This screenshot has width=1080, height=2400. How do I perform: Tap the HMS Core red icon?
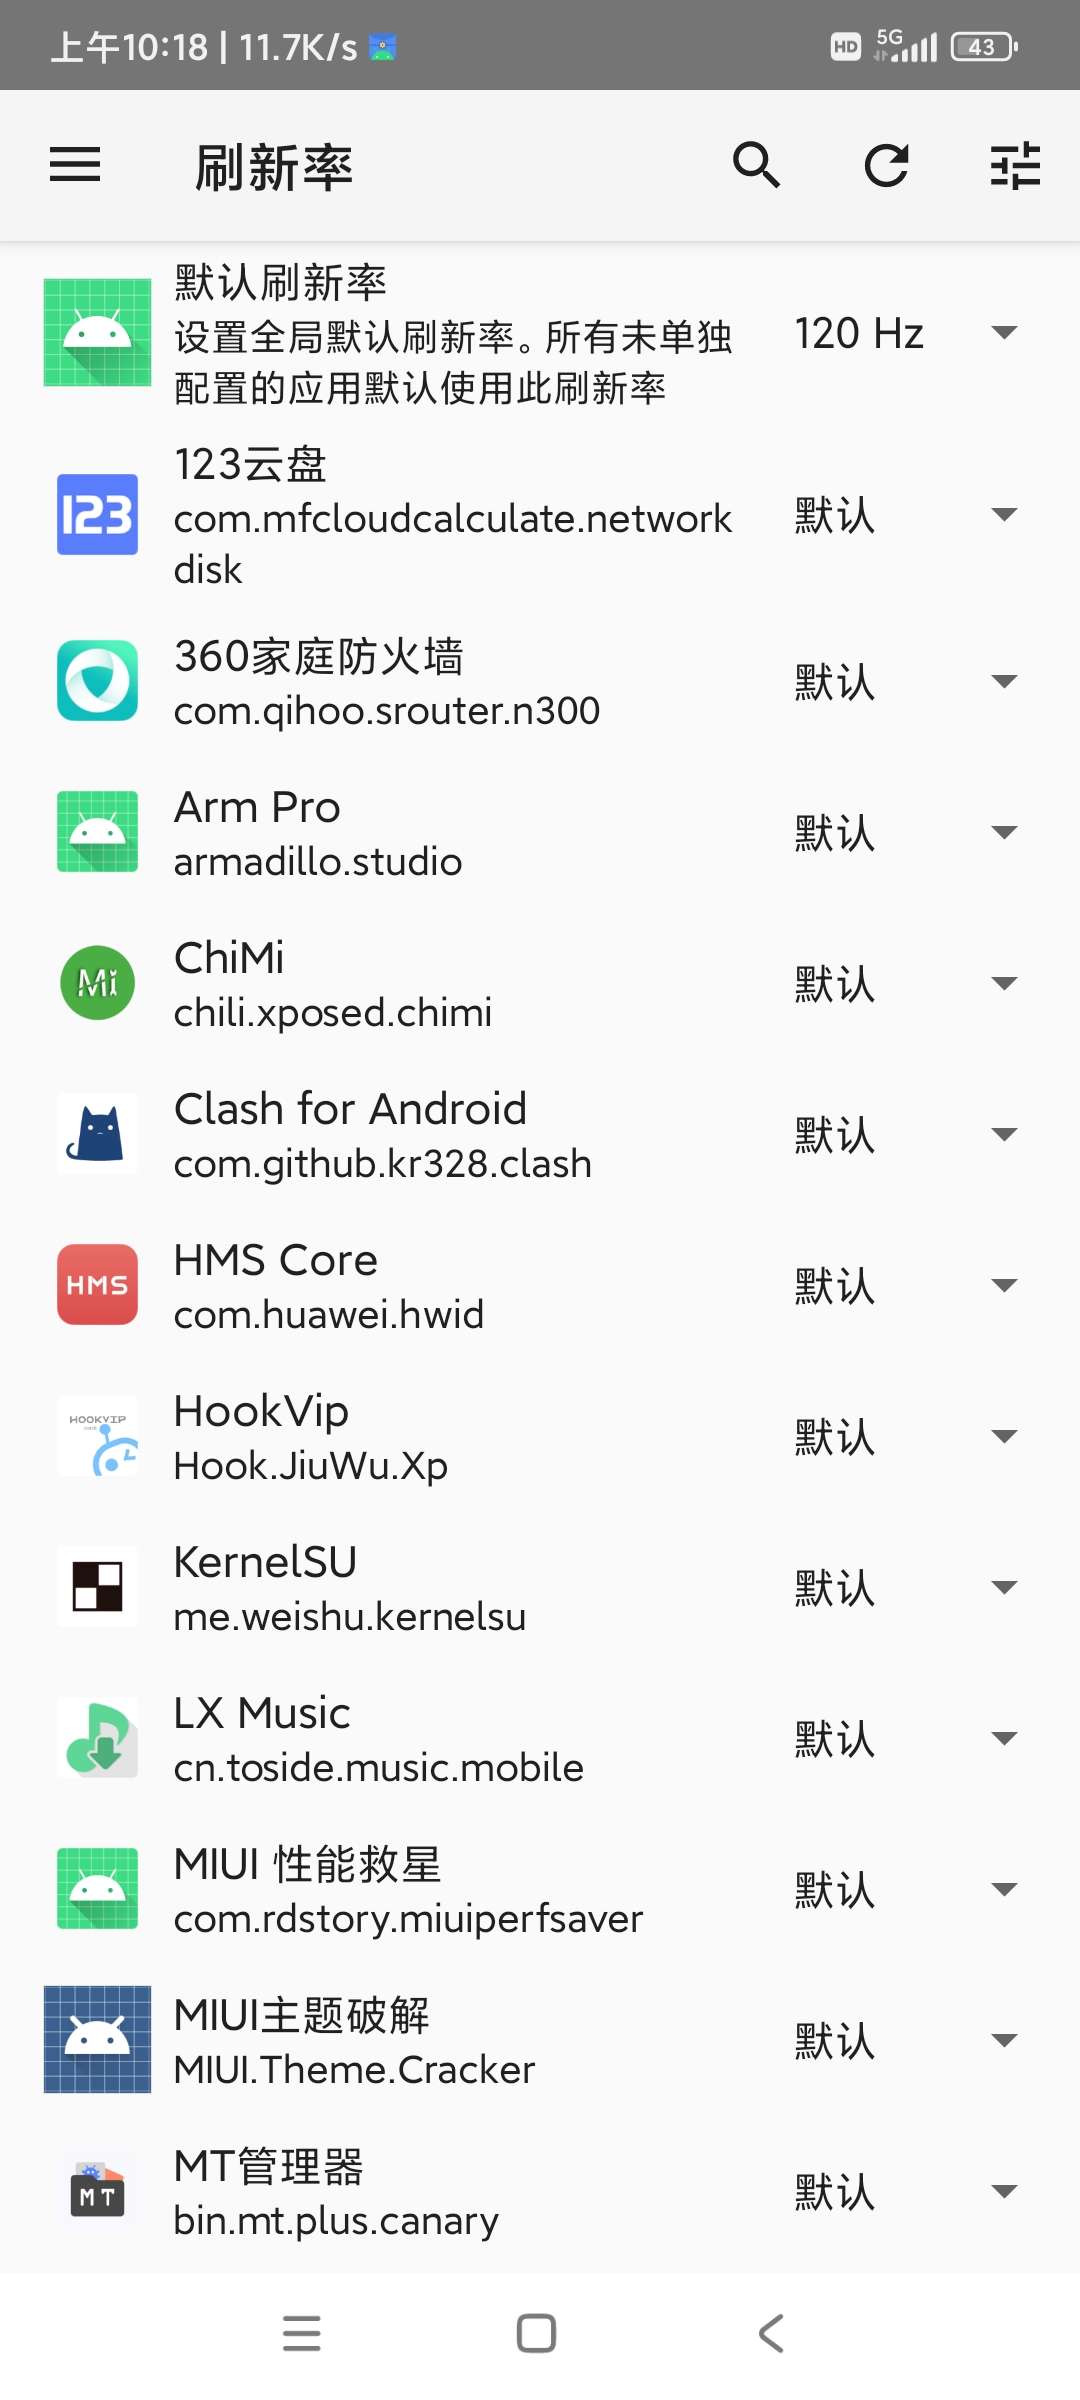coord(97,1285)
